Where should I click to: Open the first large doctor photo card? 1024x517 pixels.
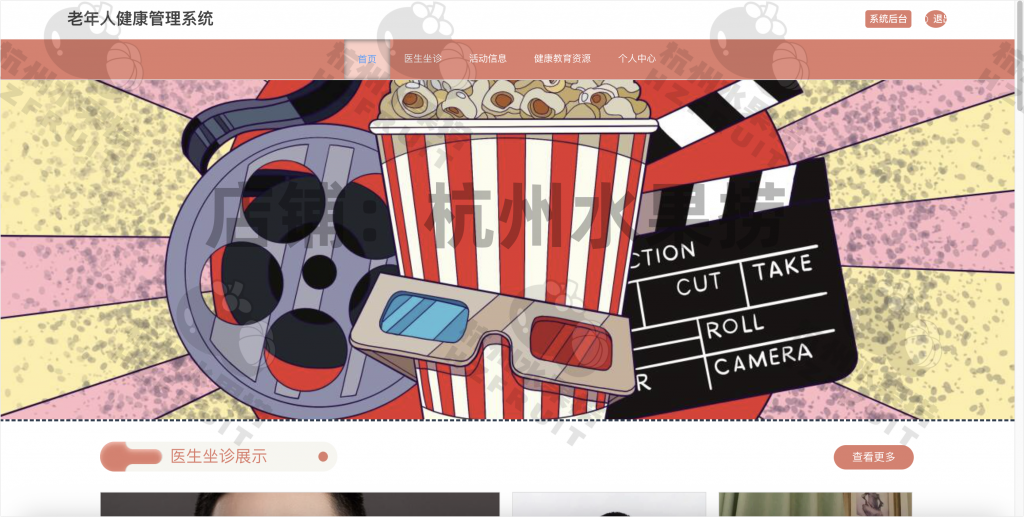click(300, 504)
